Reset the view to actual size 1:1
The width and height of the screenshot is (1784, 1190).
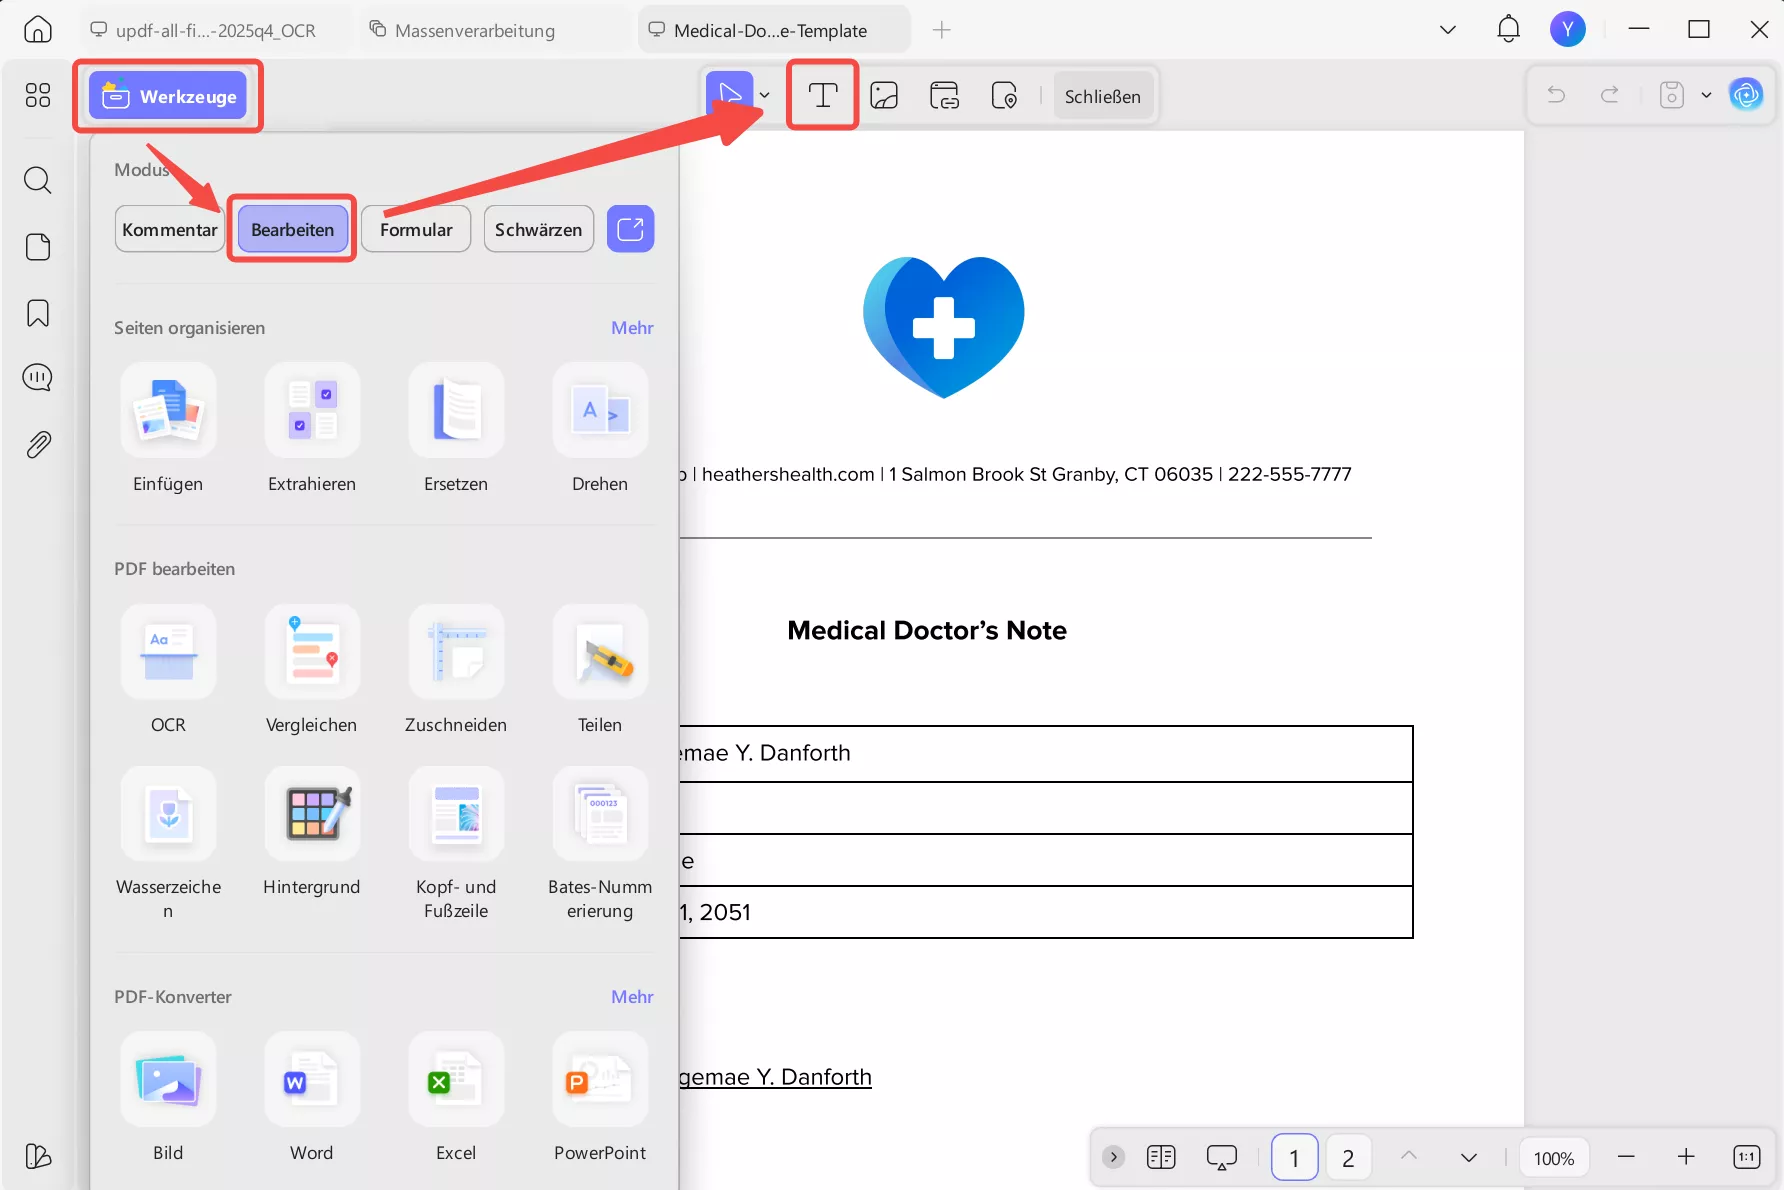(x=1746, y=1157)
